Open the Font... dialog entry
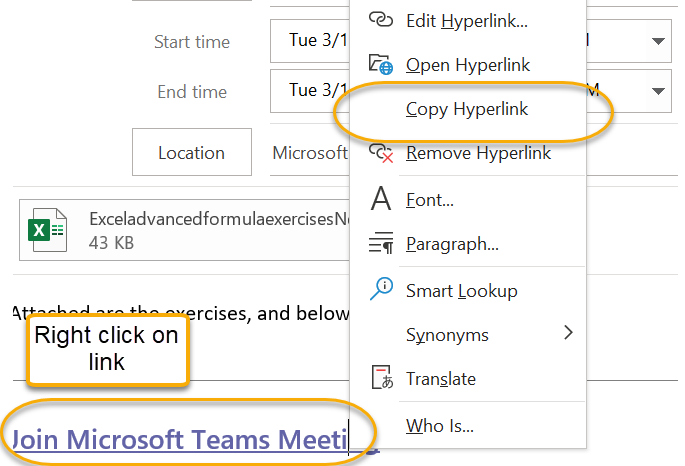Screen dimensions: 685x466 coord(467,200)
